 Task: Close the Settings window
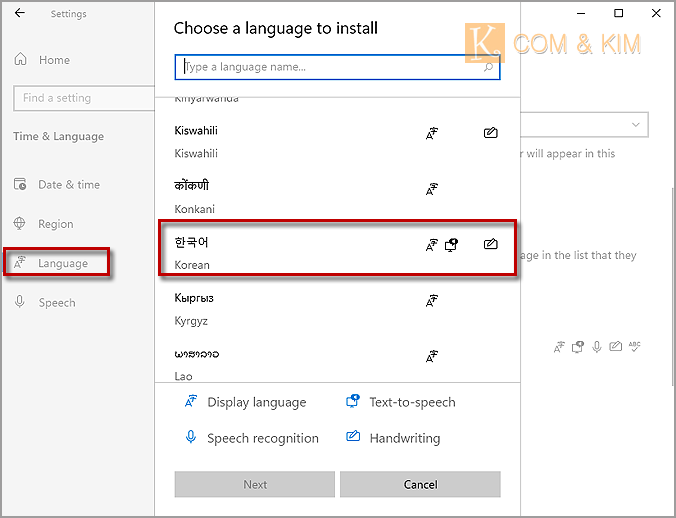pyautogui.click(x=656, y=13)
